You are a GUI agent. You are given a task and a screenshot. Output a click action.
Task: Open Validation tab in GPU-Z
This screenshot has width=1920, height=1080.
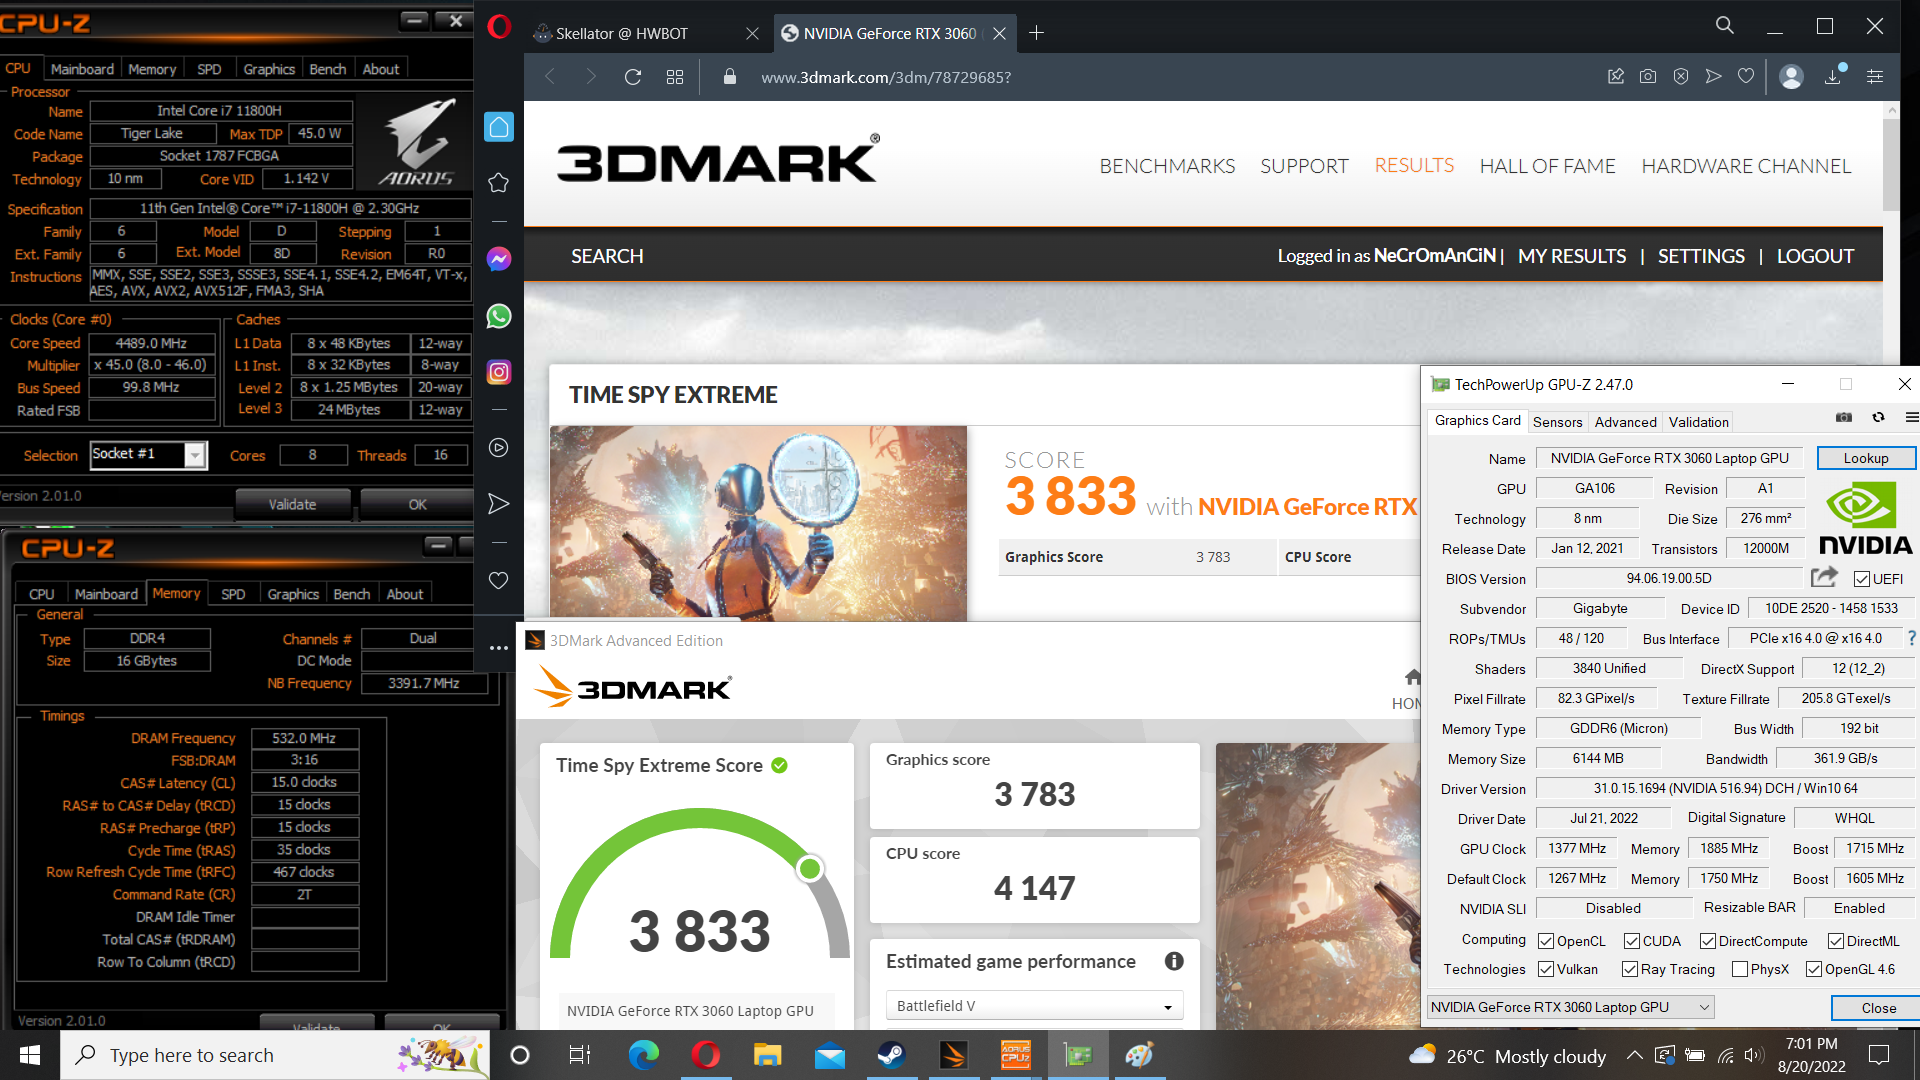tap(1698, 422)
